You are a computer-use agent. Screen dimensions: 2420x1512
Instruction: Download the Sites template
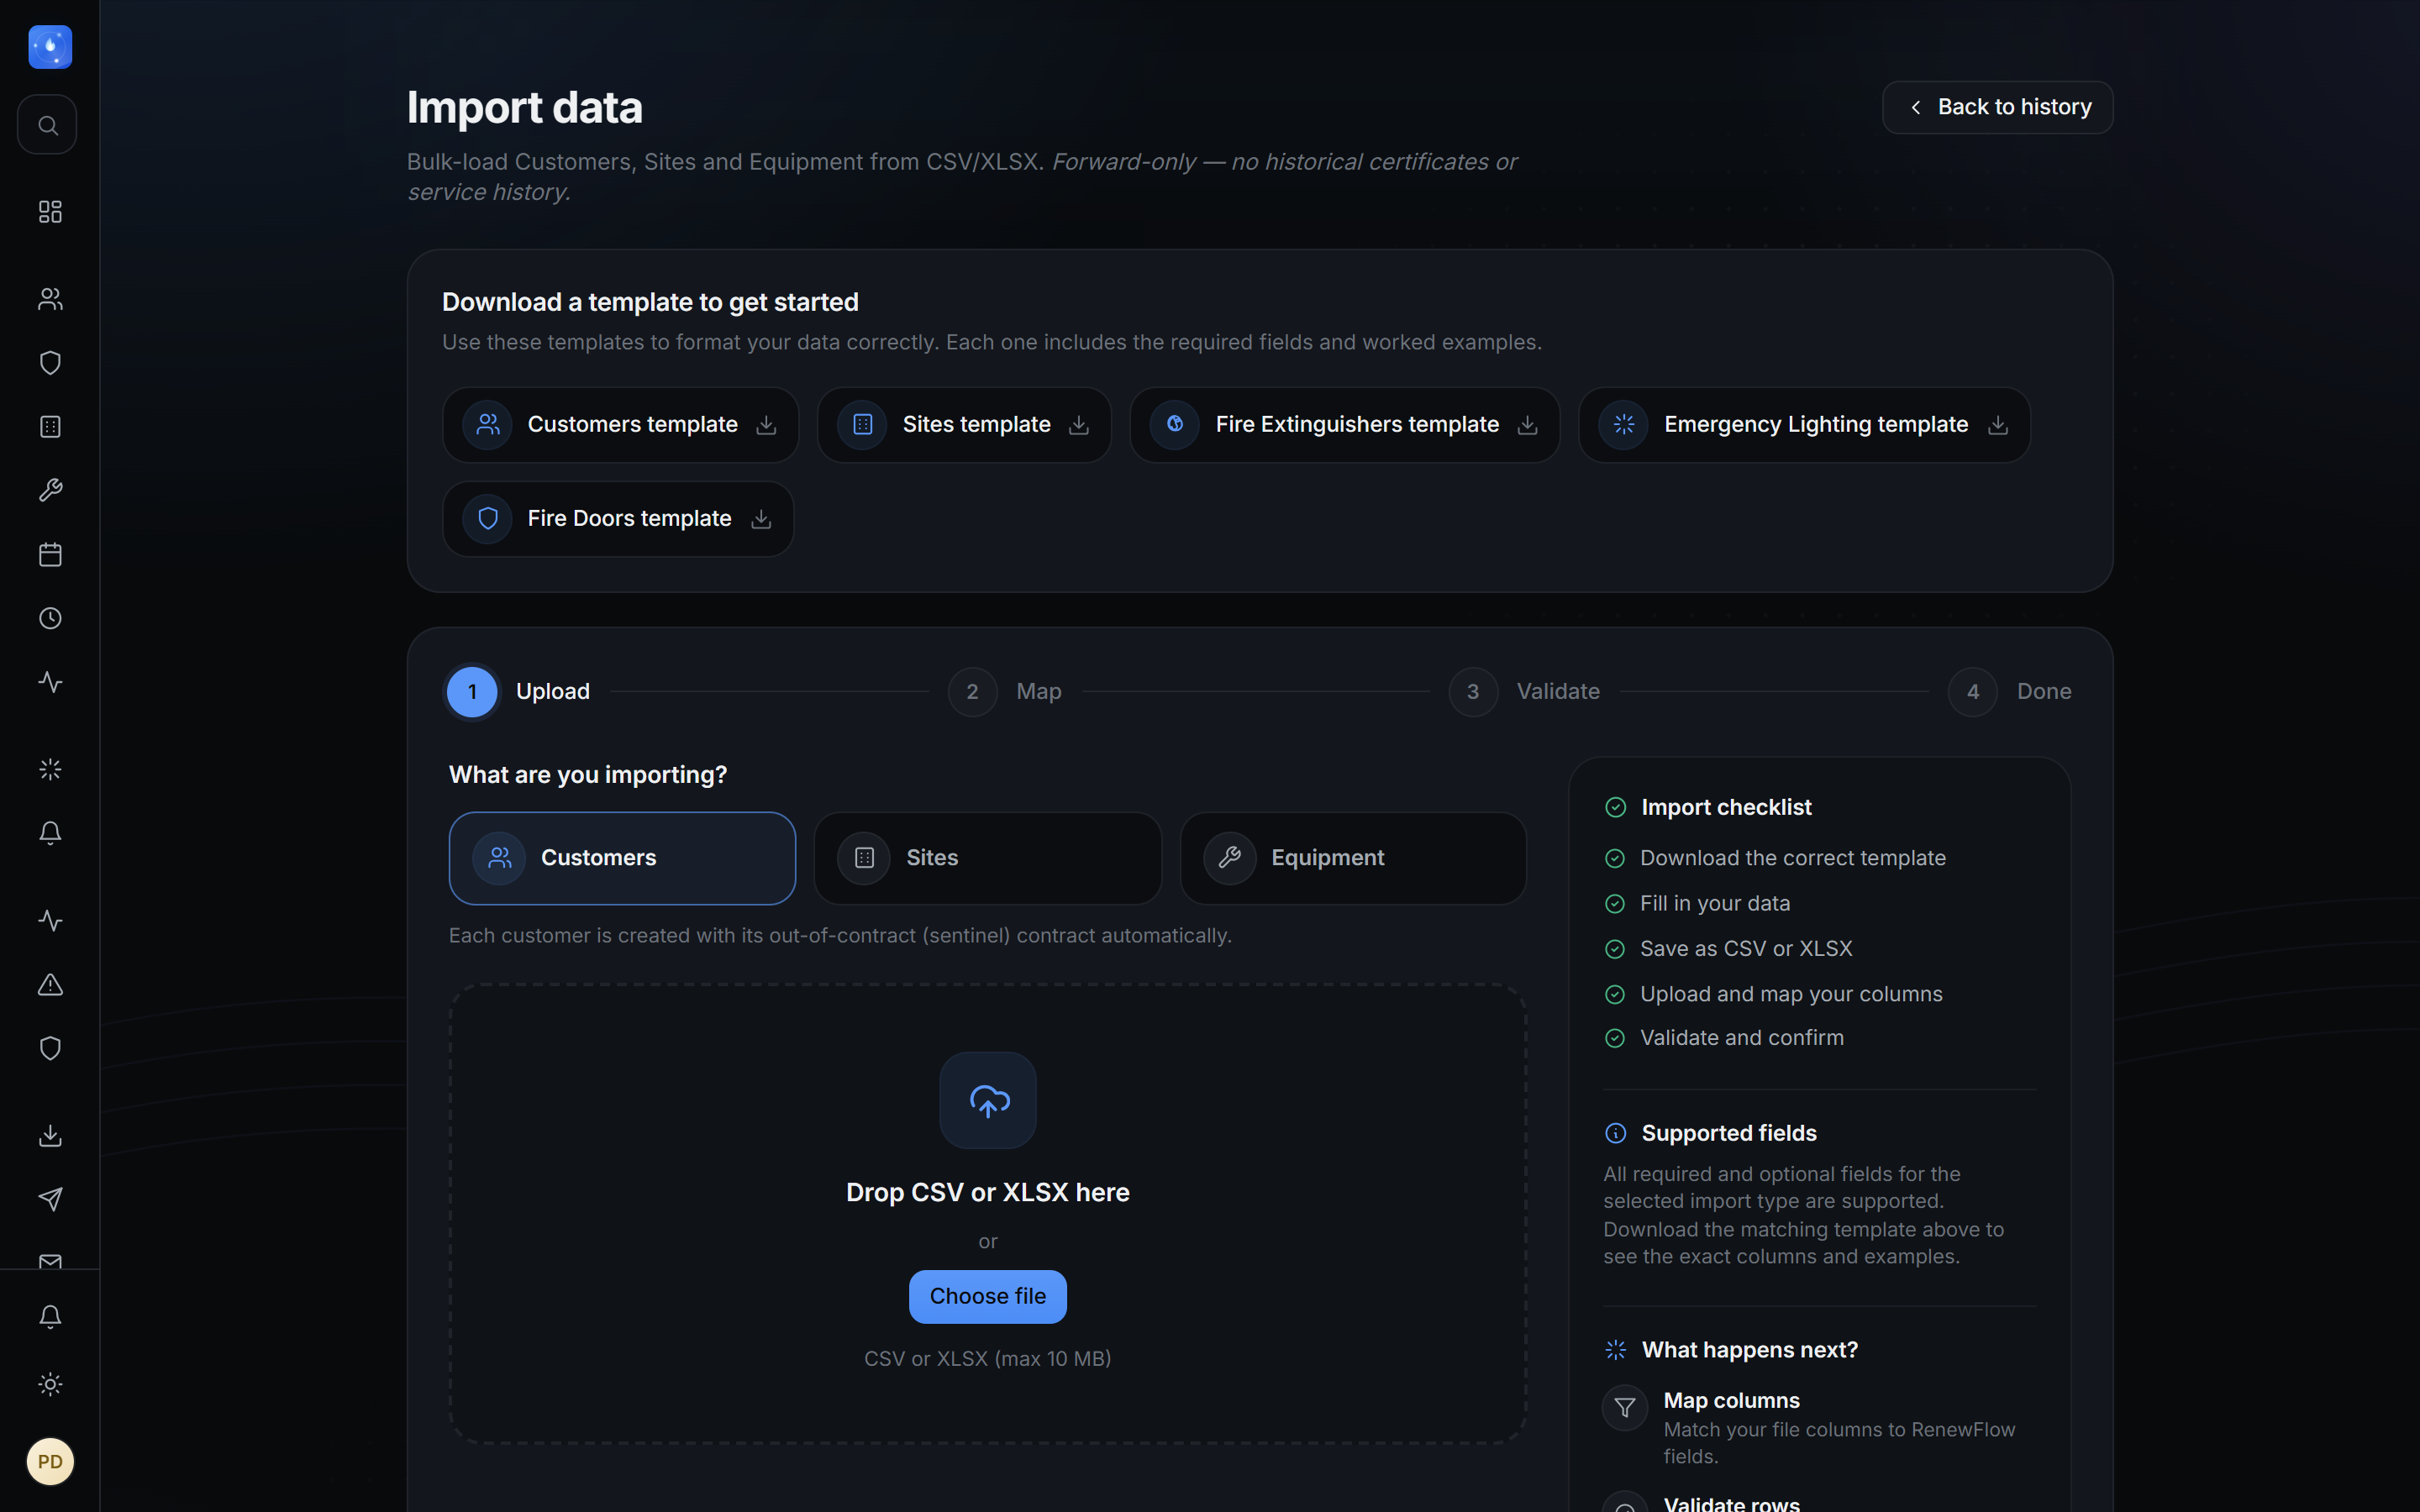click(964, 425)
